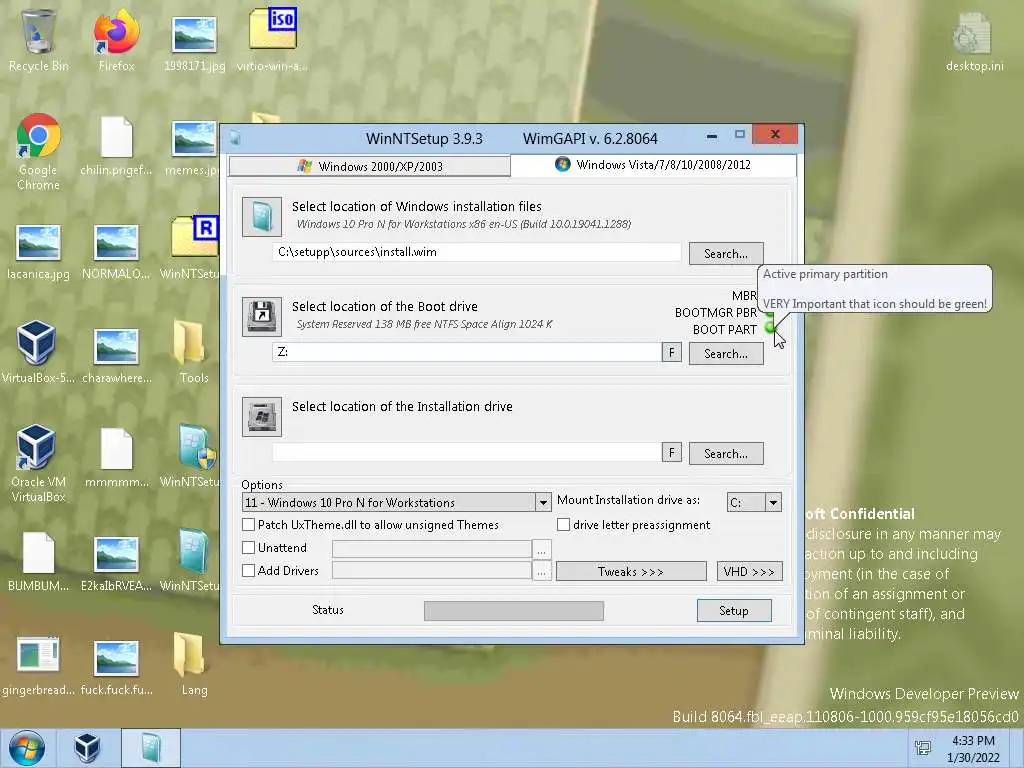Click the Status progress bar

pyautogui.click(x=514, y=611)
